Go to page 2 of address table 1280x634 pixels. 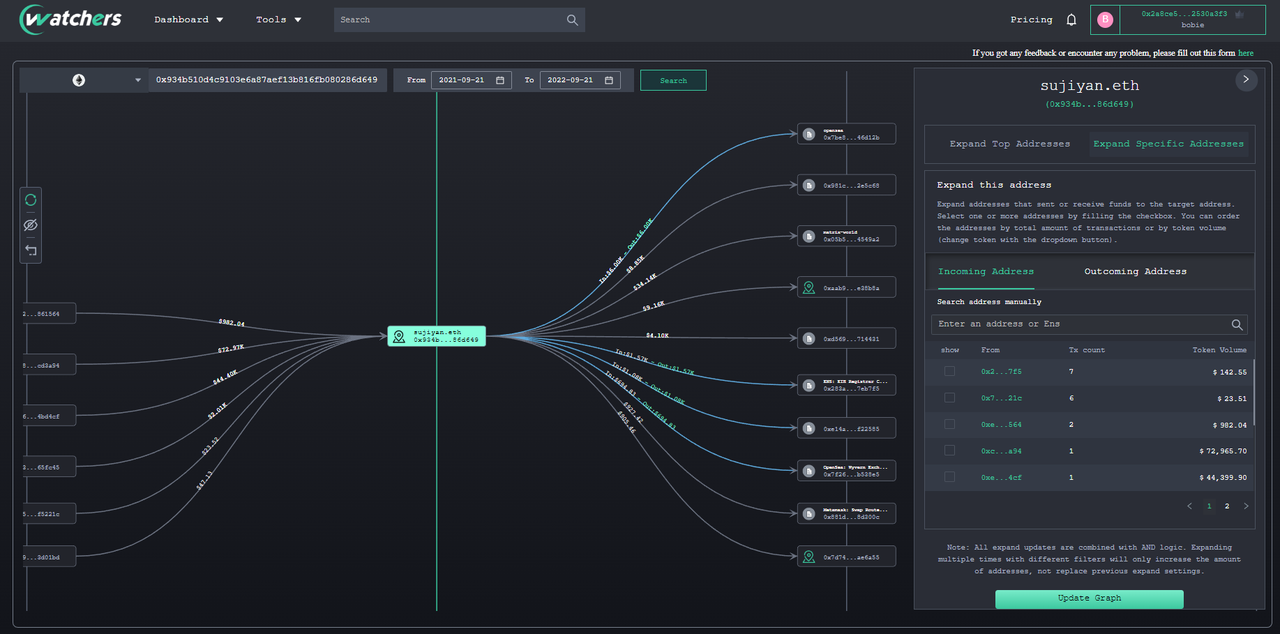1227,507
